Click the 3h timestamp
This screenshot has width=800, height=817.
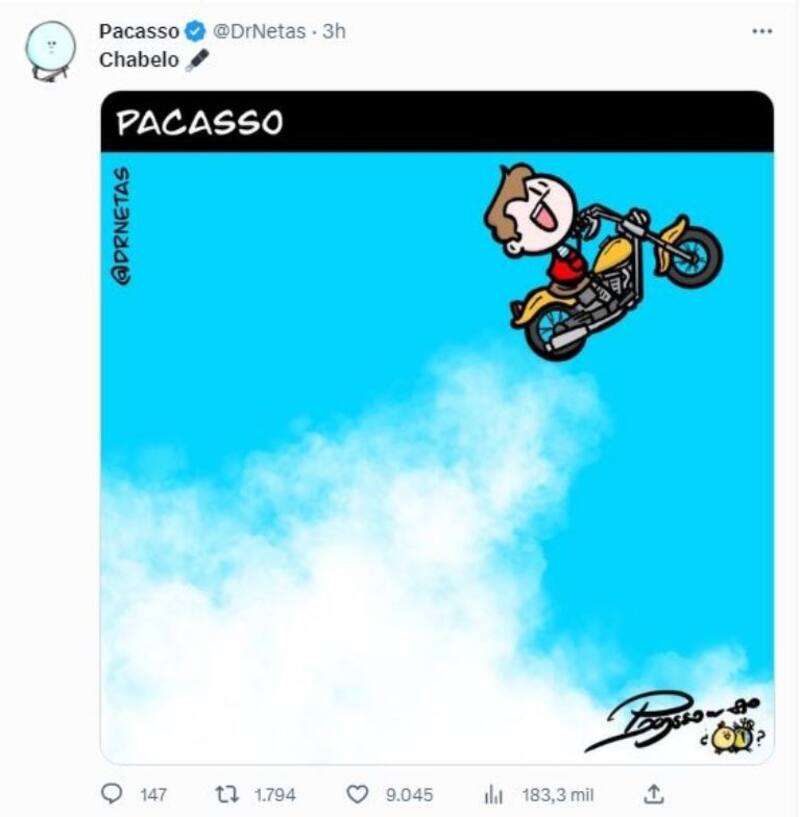333,32
